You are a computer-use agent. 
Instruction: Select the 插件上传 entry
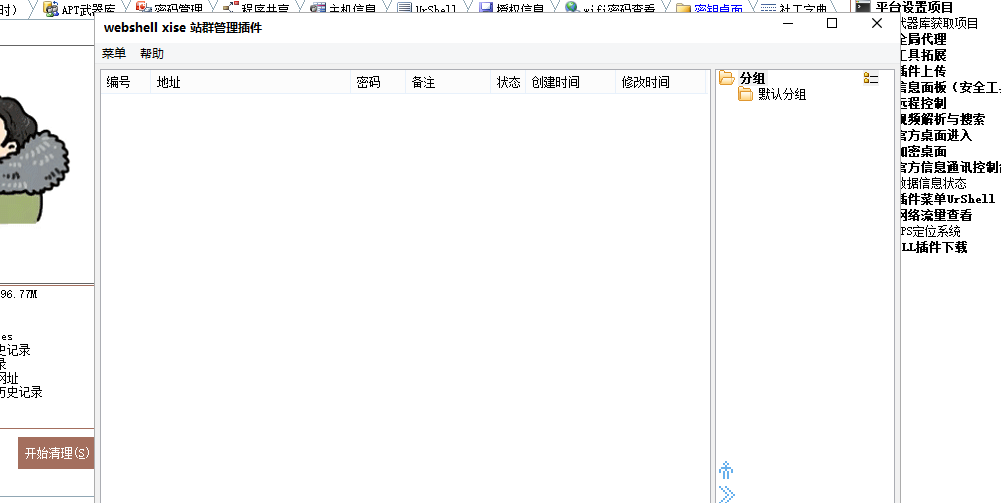(922, 71)
